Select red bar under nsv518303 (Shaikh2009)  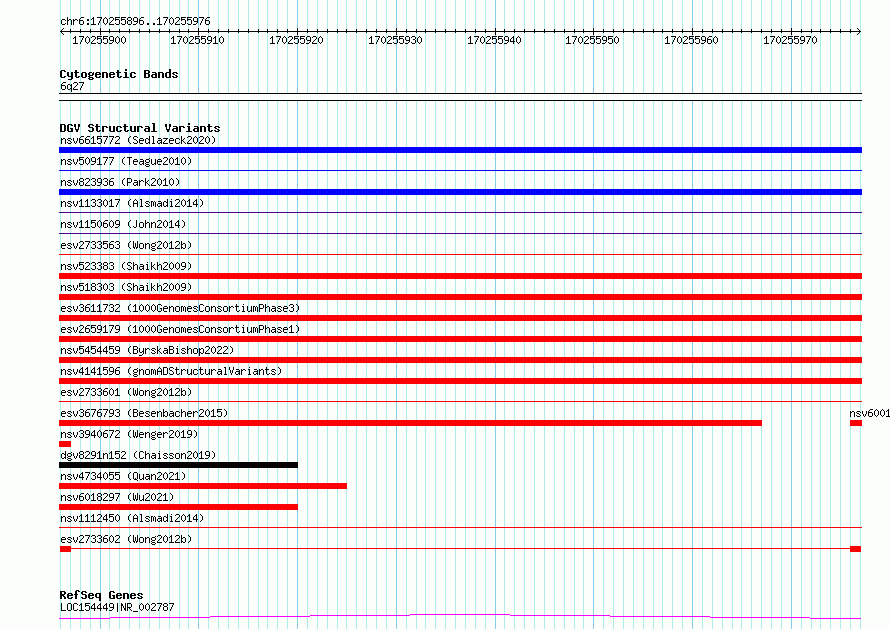pyautogui.click(x=460, y=297)
